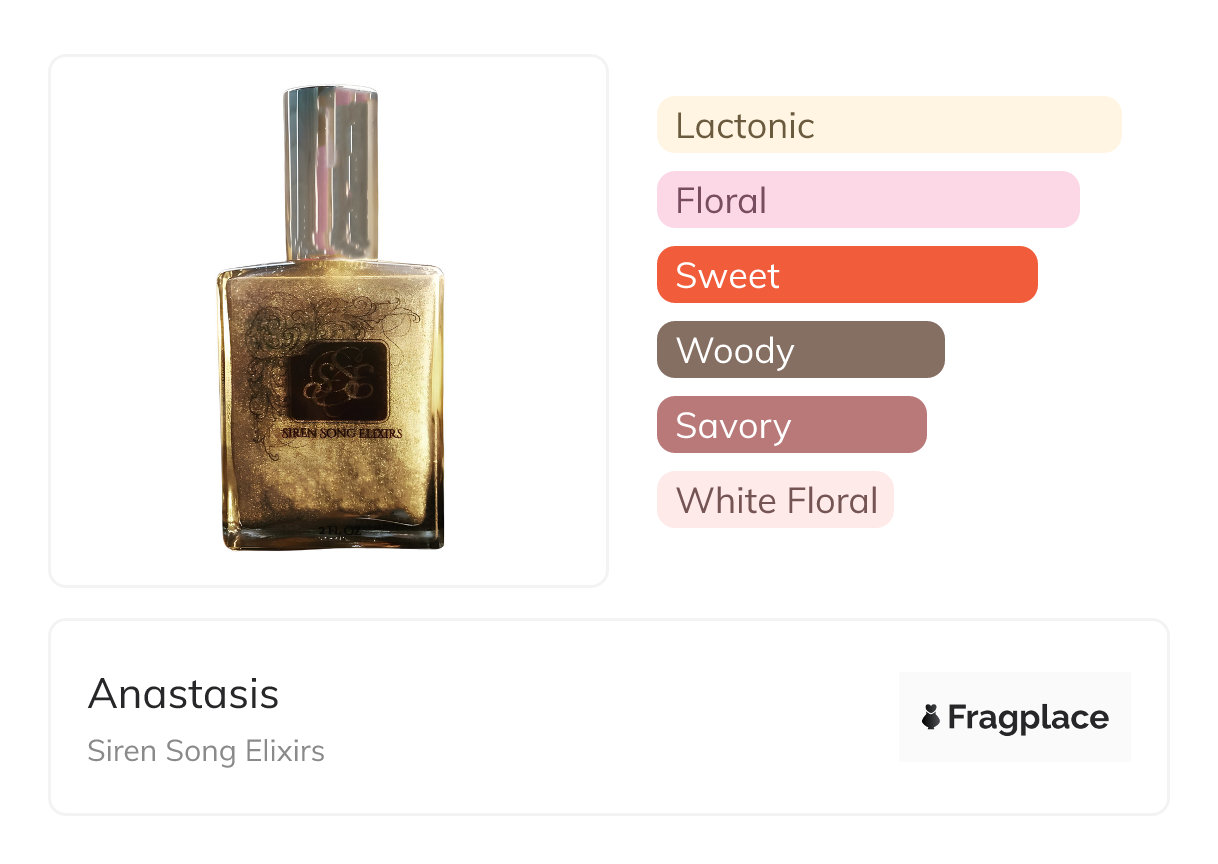Click blank area left of the bottle
Screen dimensions: 1218x864
(x=130, y=320)
